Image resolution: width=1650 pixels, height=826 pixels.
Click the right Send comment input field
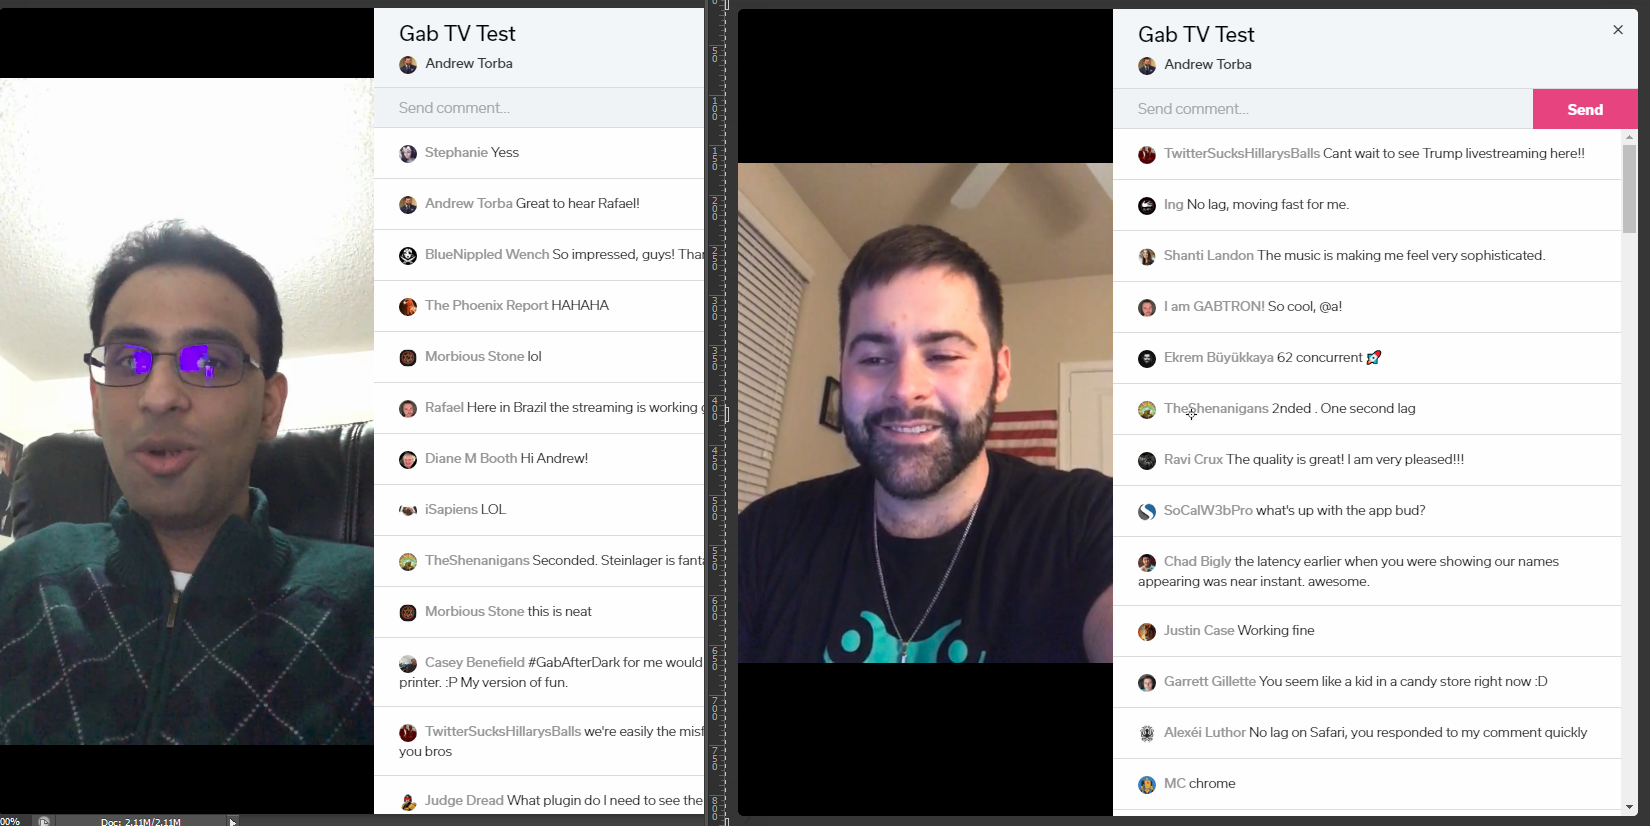coord(1323,109)
